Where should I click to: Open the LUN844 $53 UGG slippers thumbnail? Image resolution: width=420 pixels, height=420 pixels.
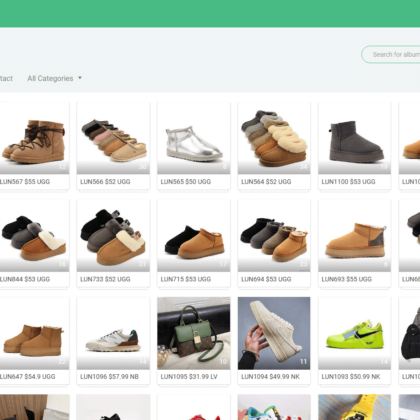pyautogui.click(x=34, y=236)
